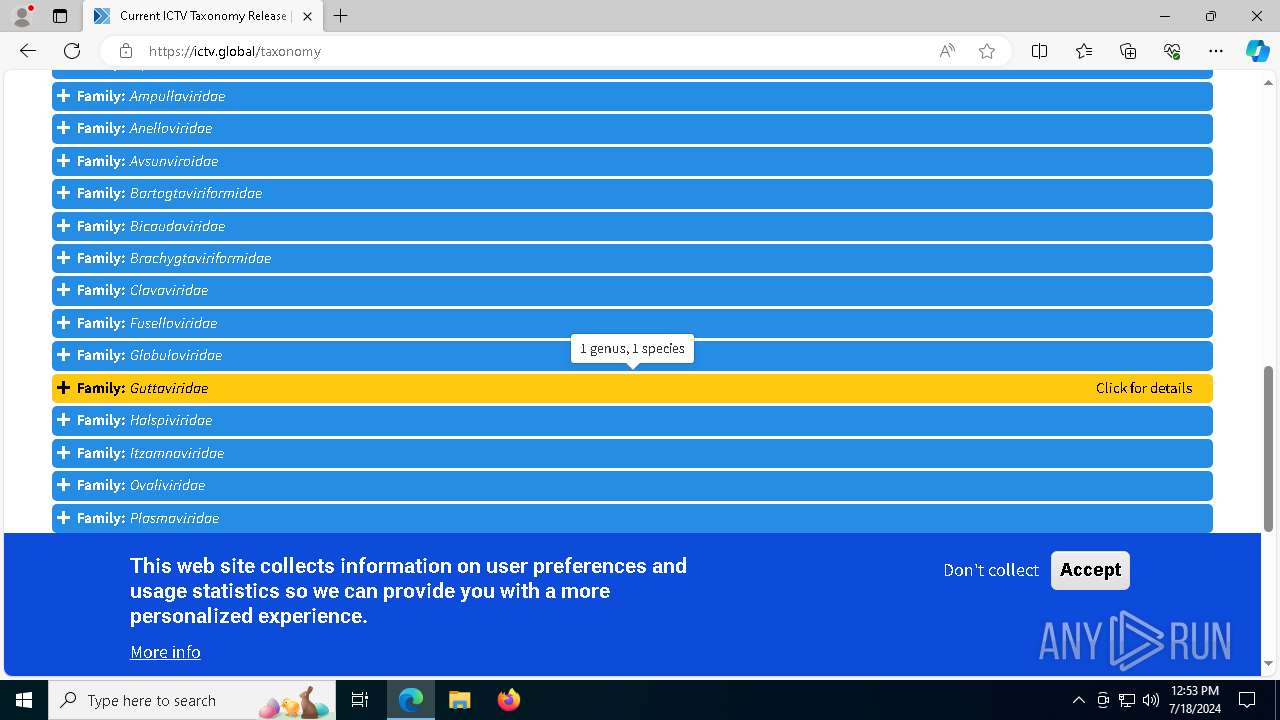Refresh the current page
This screenshot has width=1280, height=720.
pos(72,51)
